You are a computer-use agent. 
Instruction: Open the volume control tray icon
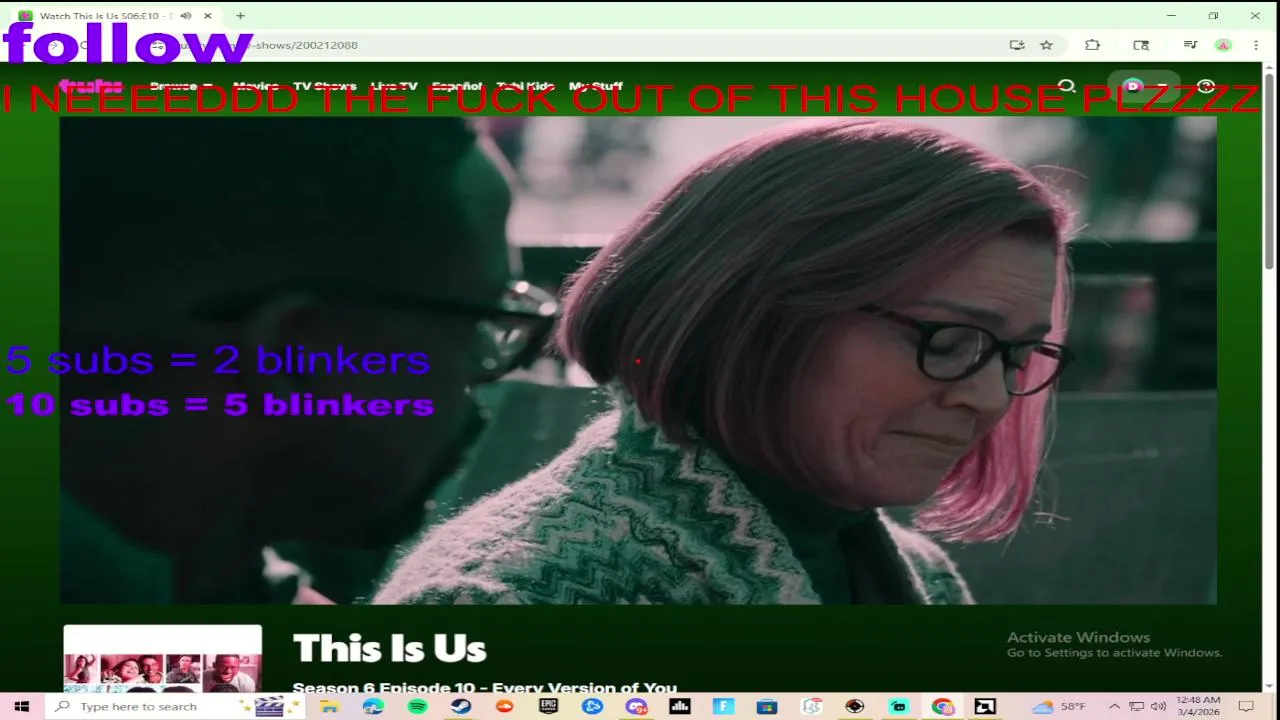click(1158, 706)
